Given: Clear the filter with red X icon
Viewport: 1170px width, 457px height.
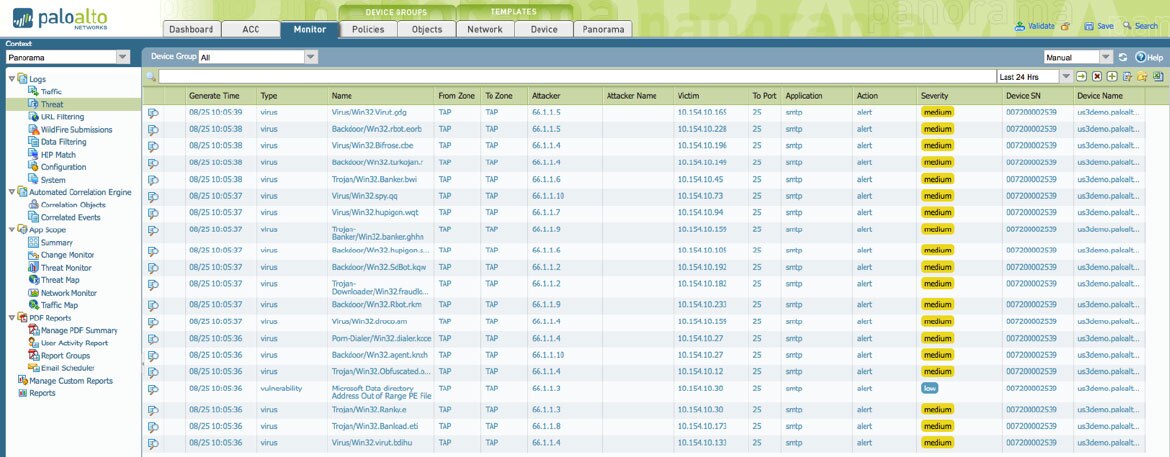Looking at the screenshot, I should pos(1097,77).
